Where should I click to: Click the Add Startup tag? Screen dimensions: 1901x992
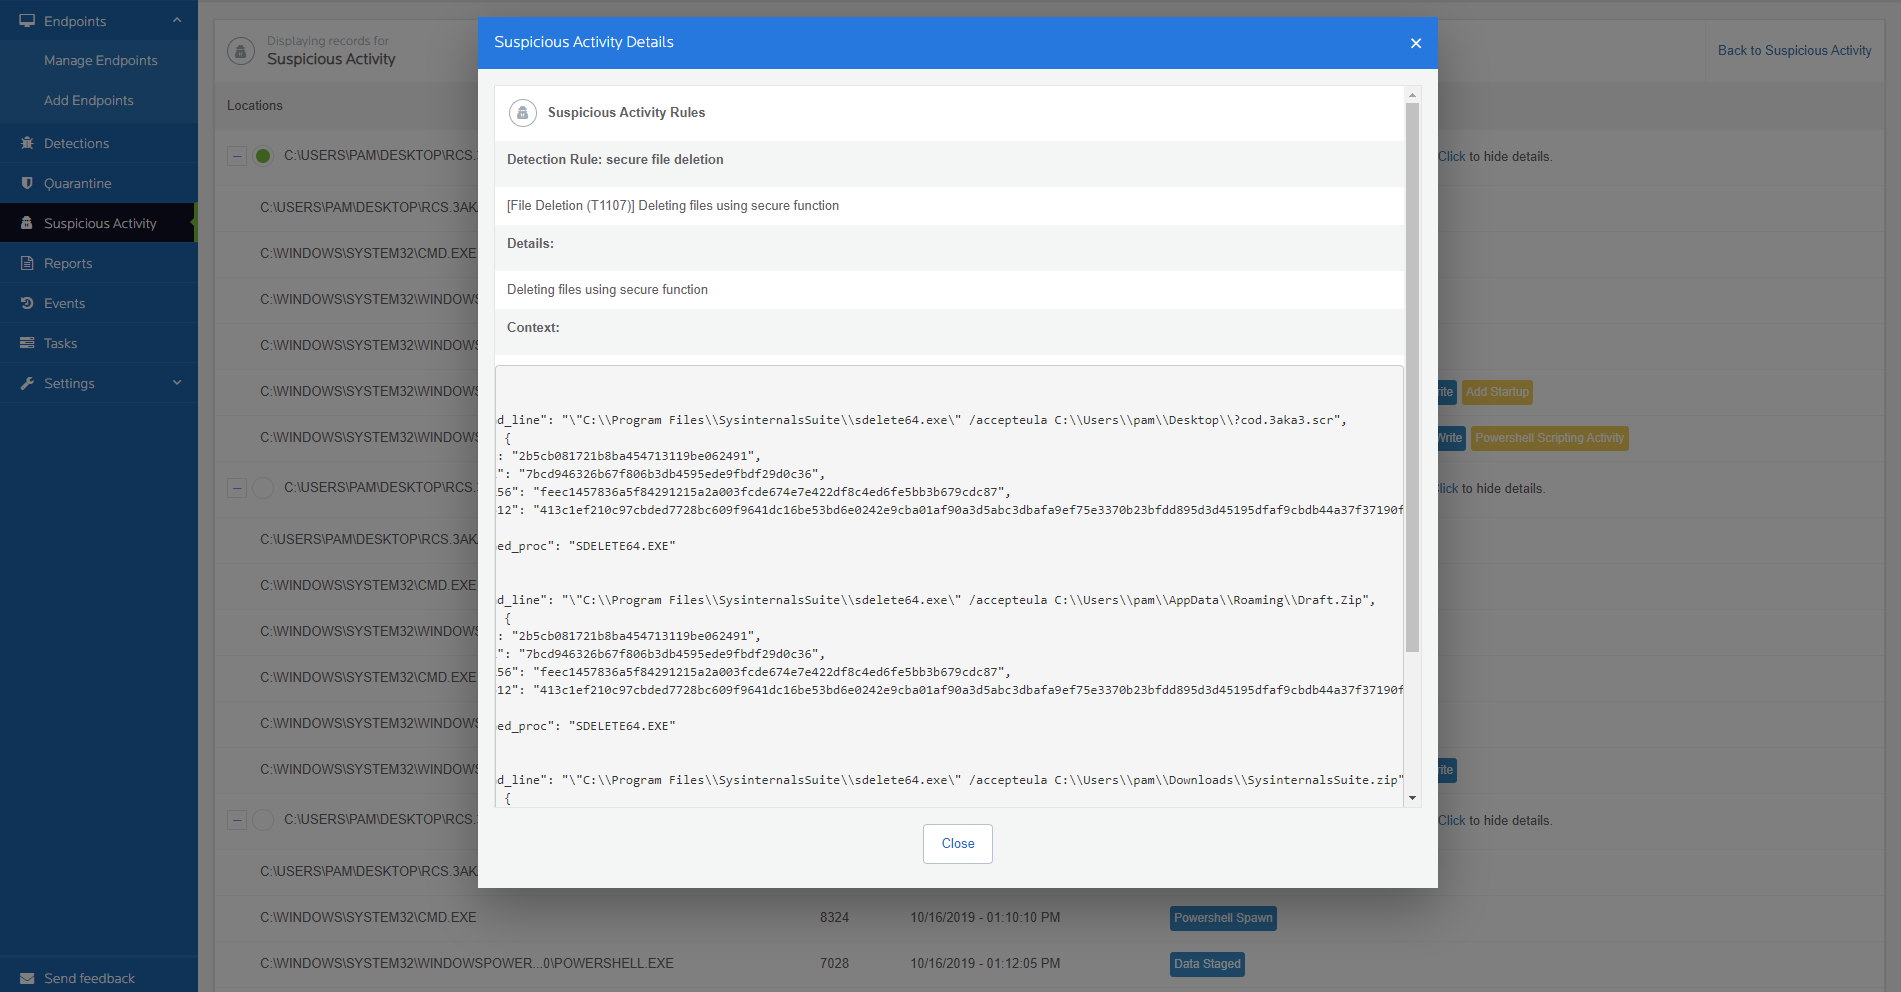1497,392
